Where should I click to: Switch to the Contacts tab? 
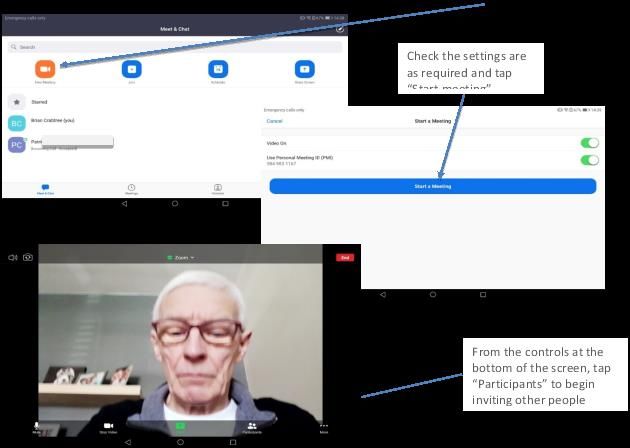coord(218,189)
